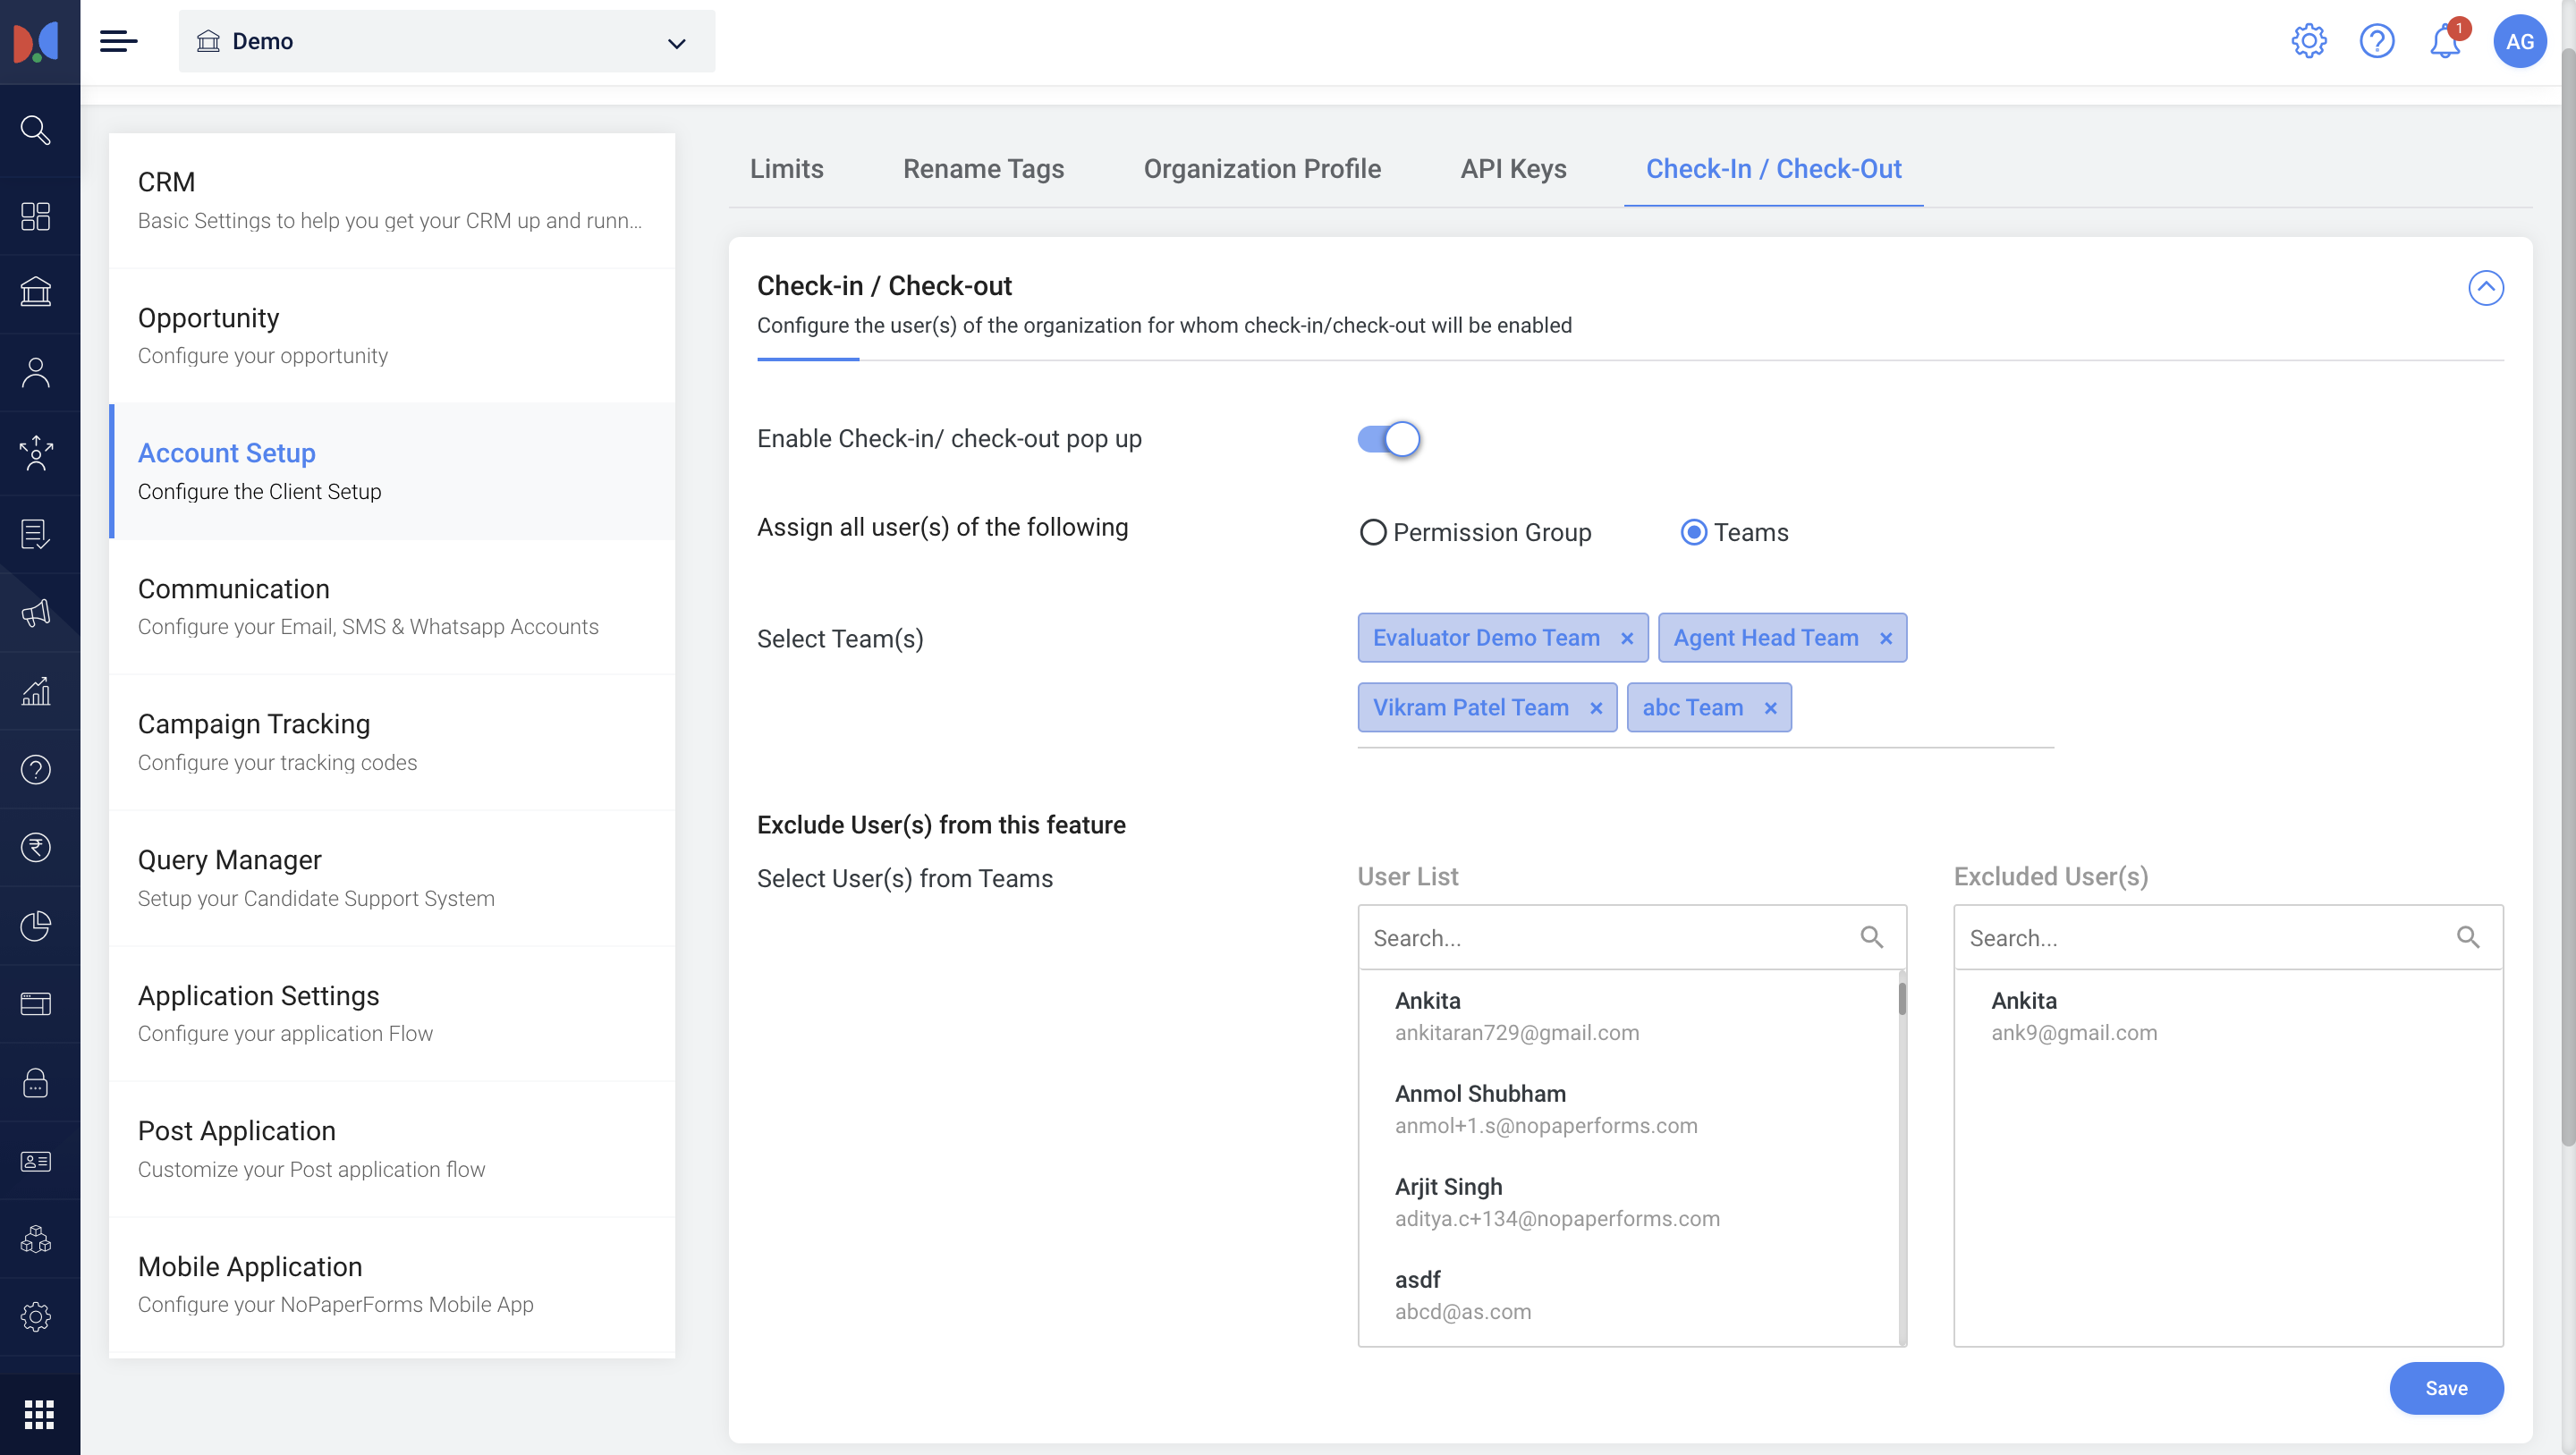Open the AG user avatar menu
Viewport: 2576px width, 1455px height.
pyautogui.click(x=2520, y=41)
